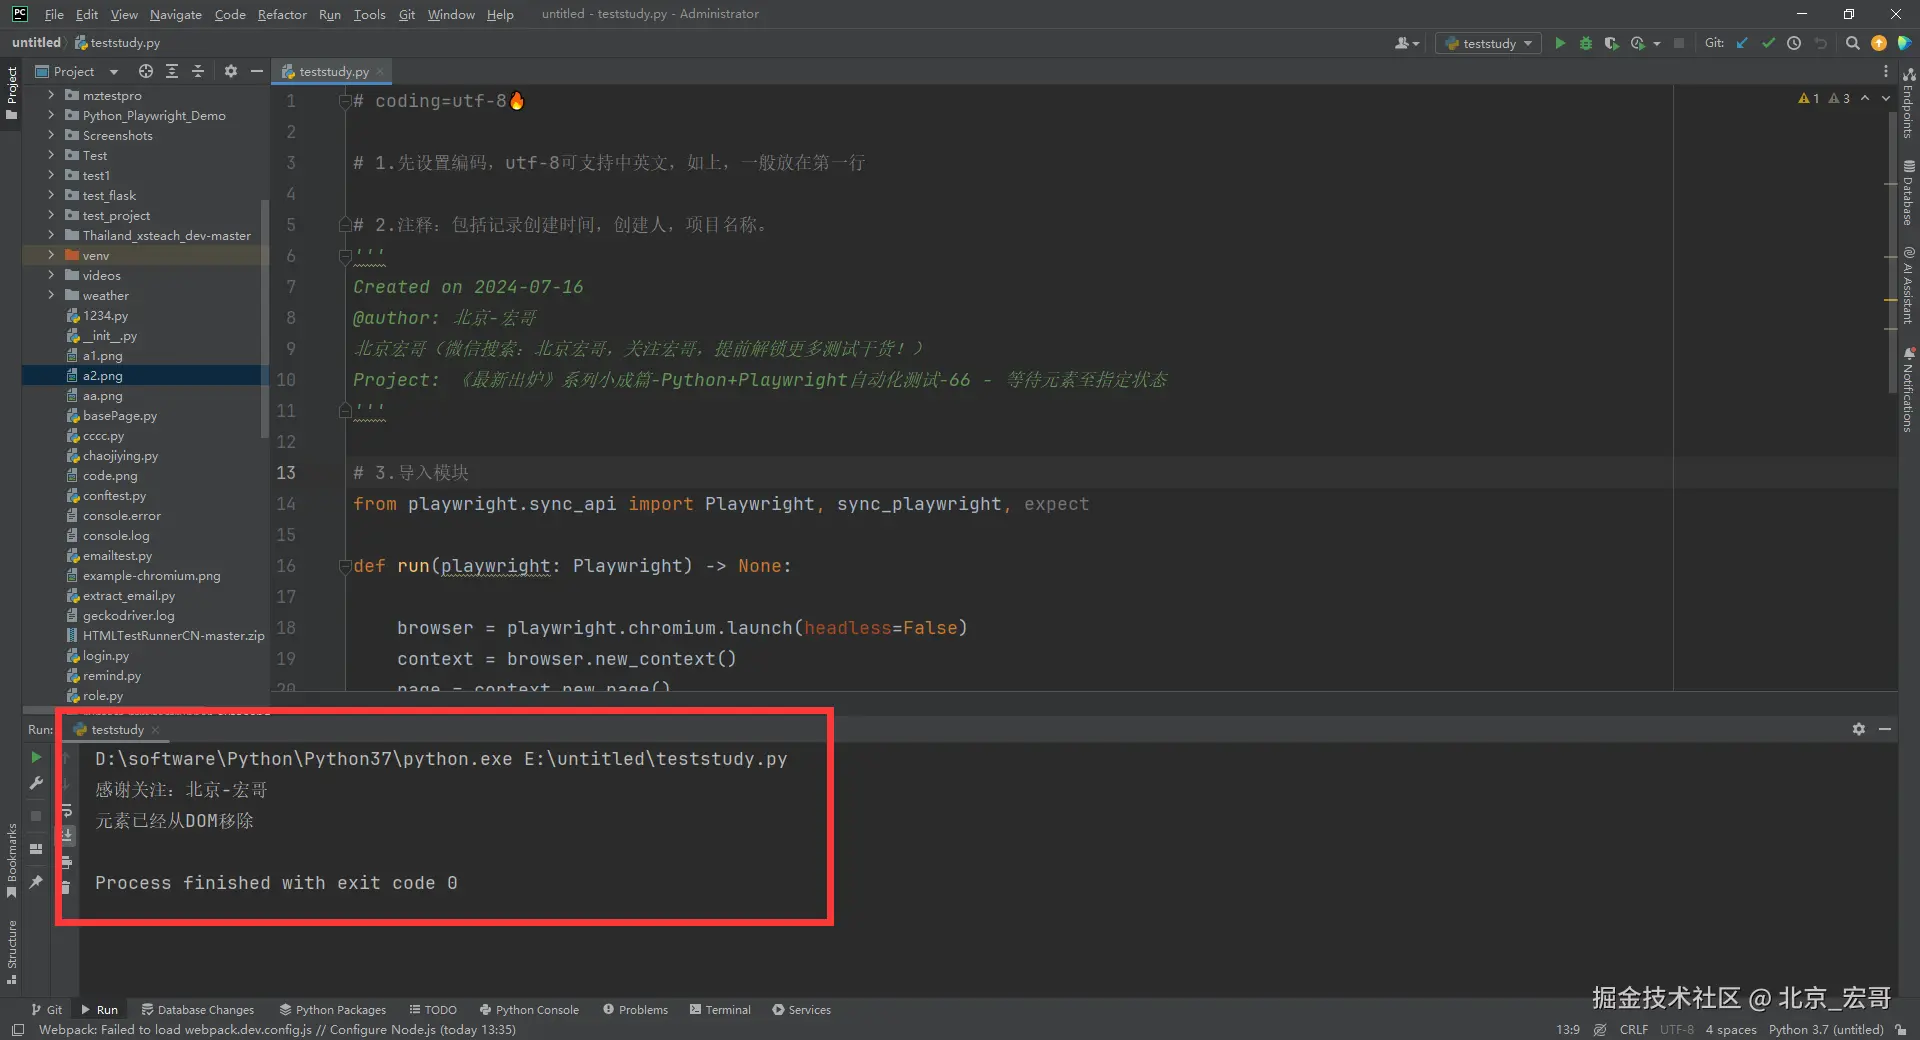Switch to the Terminal tab
Viewport: 1920px width, 1040px height.
(x=720, y=1009)
